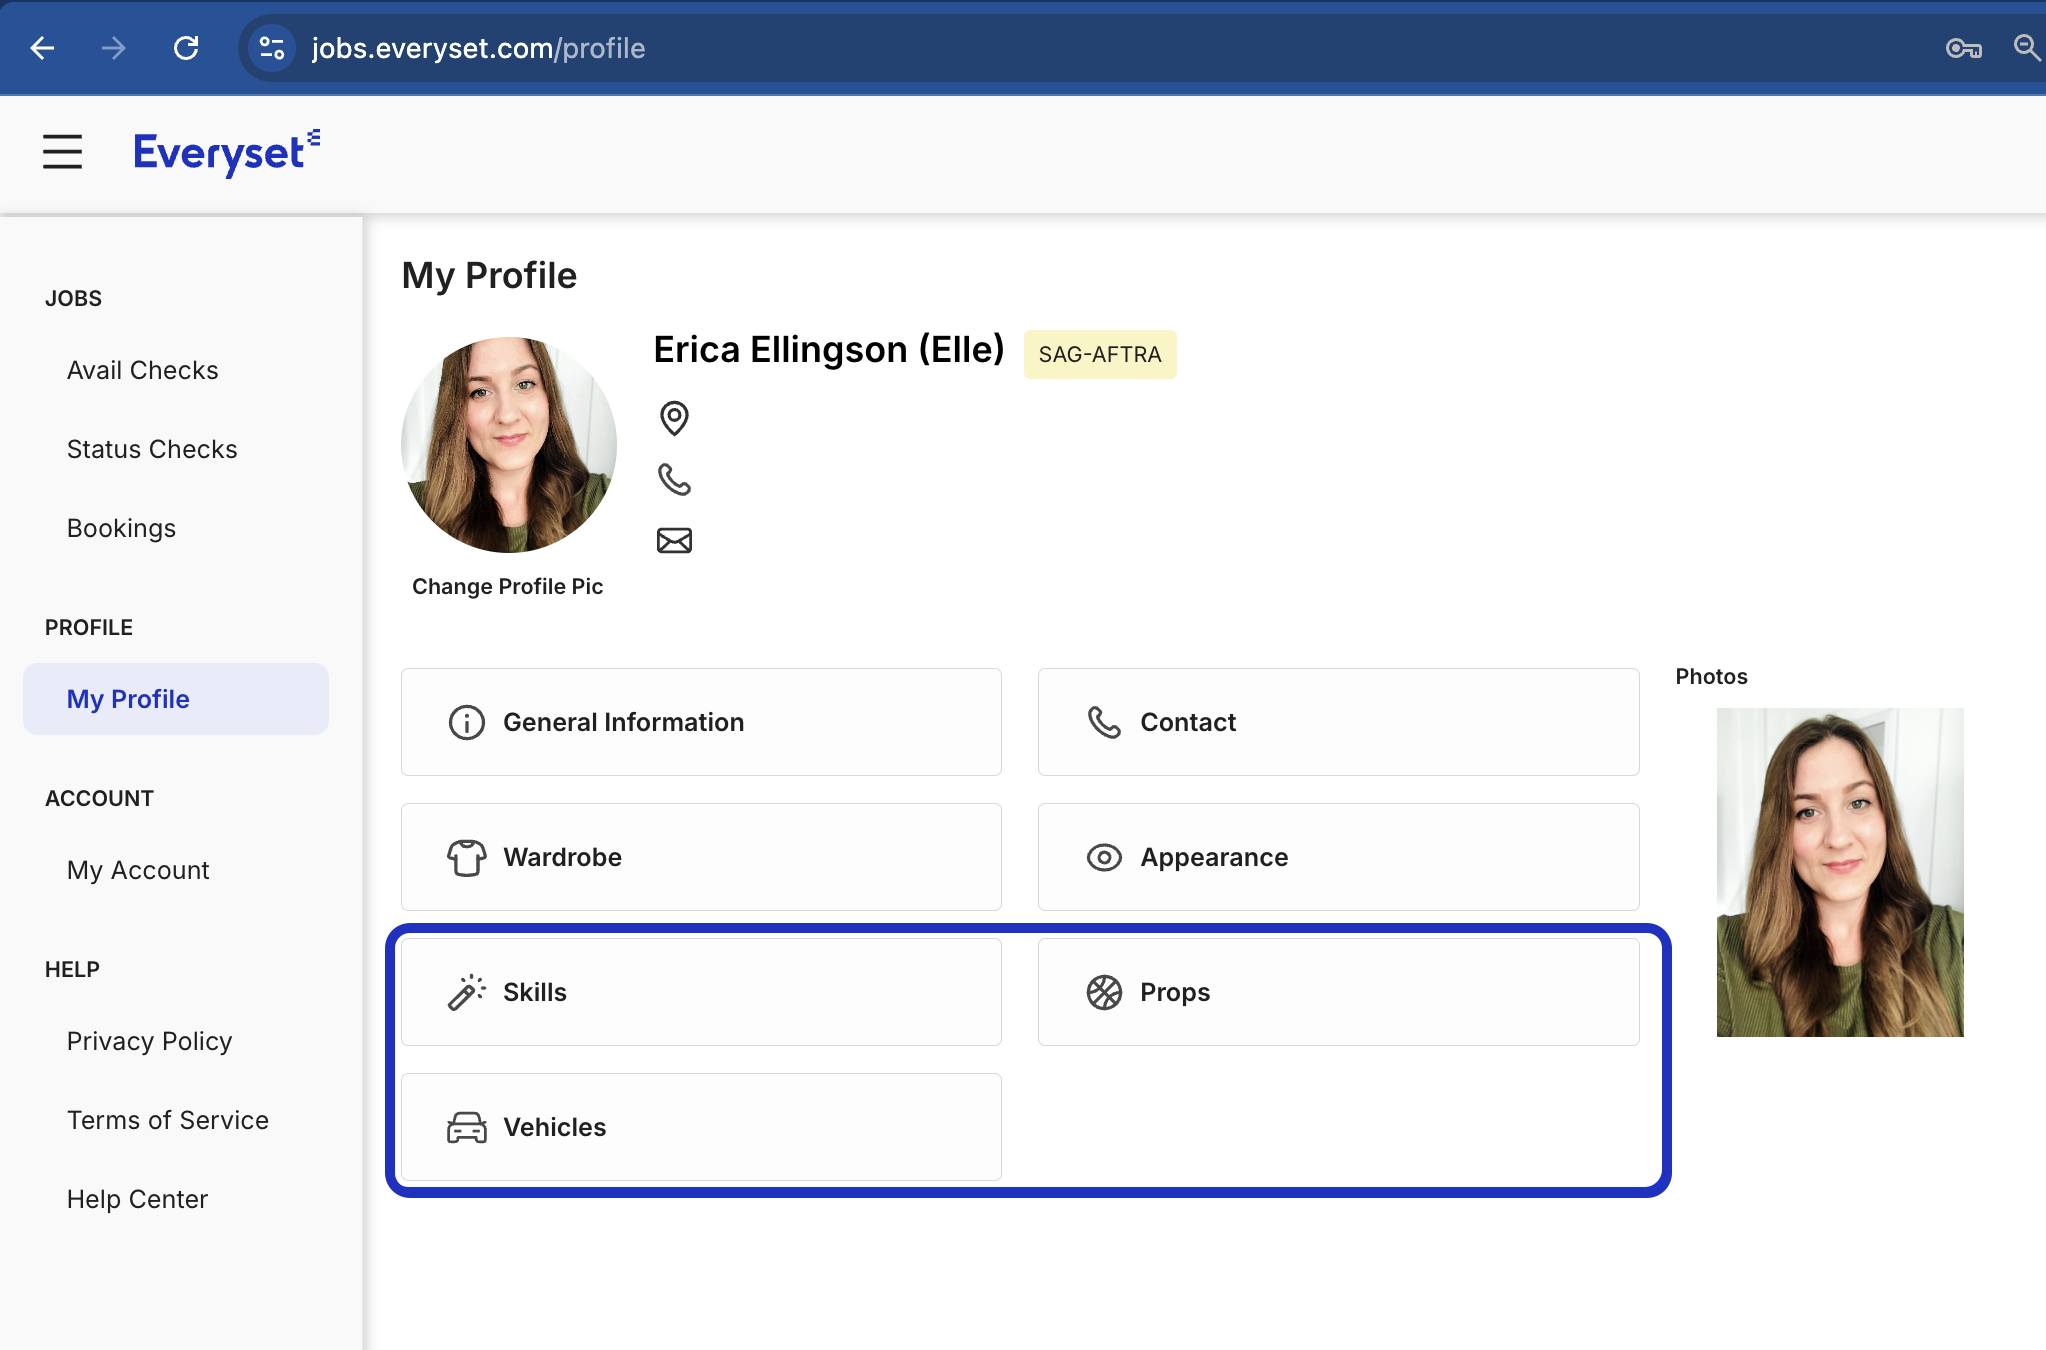
Task: Click the zoom magnifier icon in address bar
Action: coord(2027,48)
